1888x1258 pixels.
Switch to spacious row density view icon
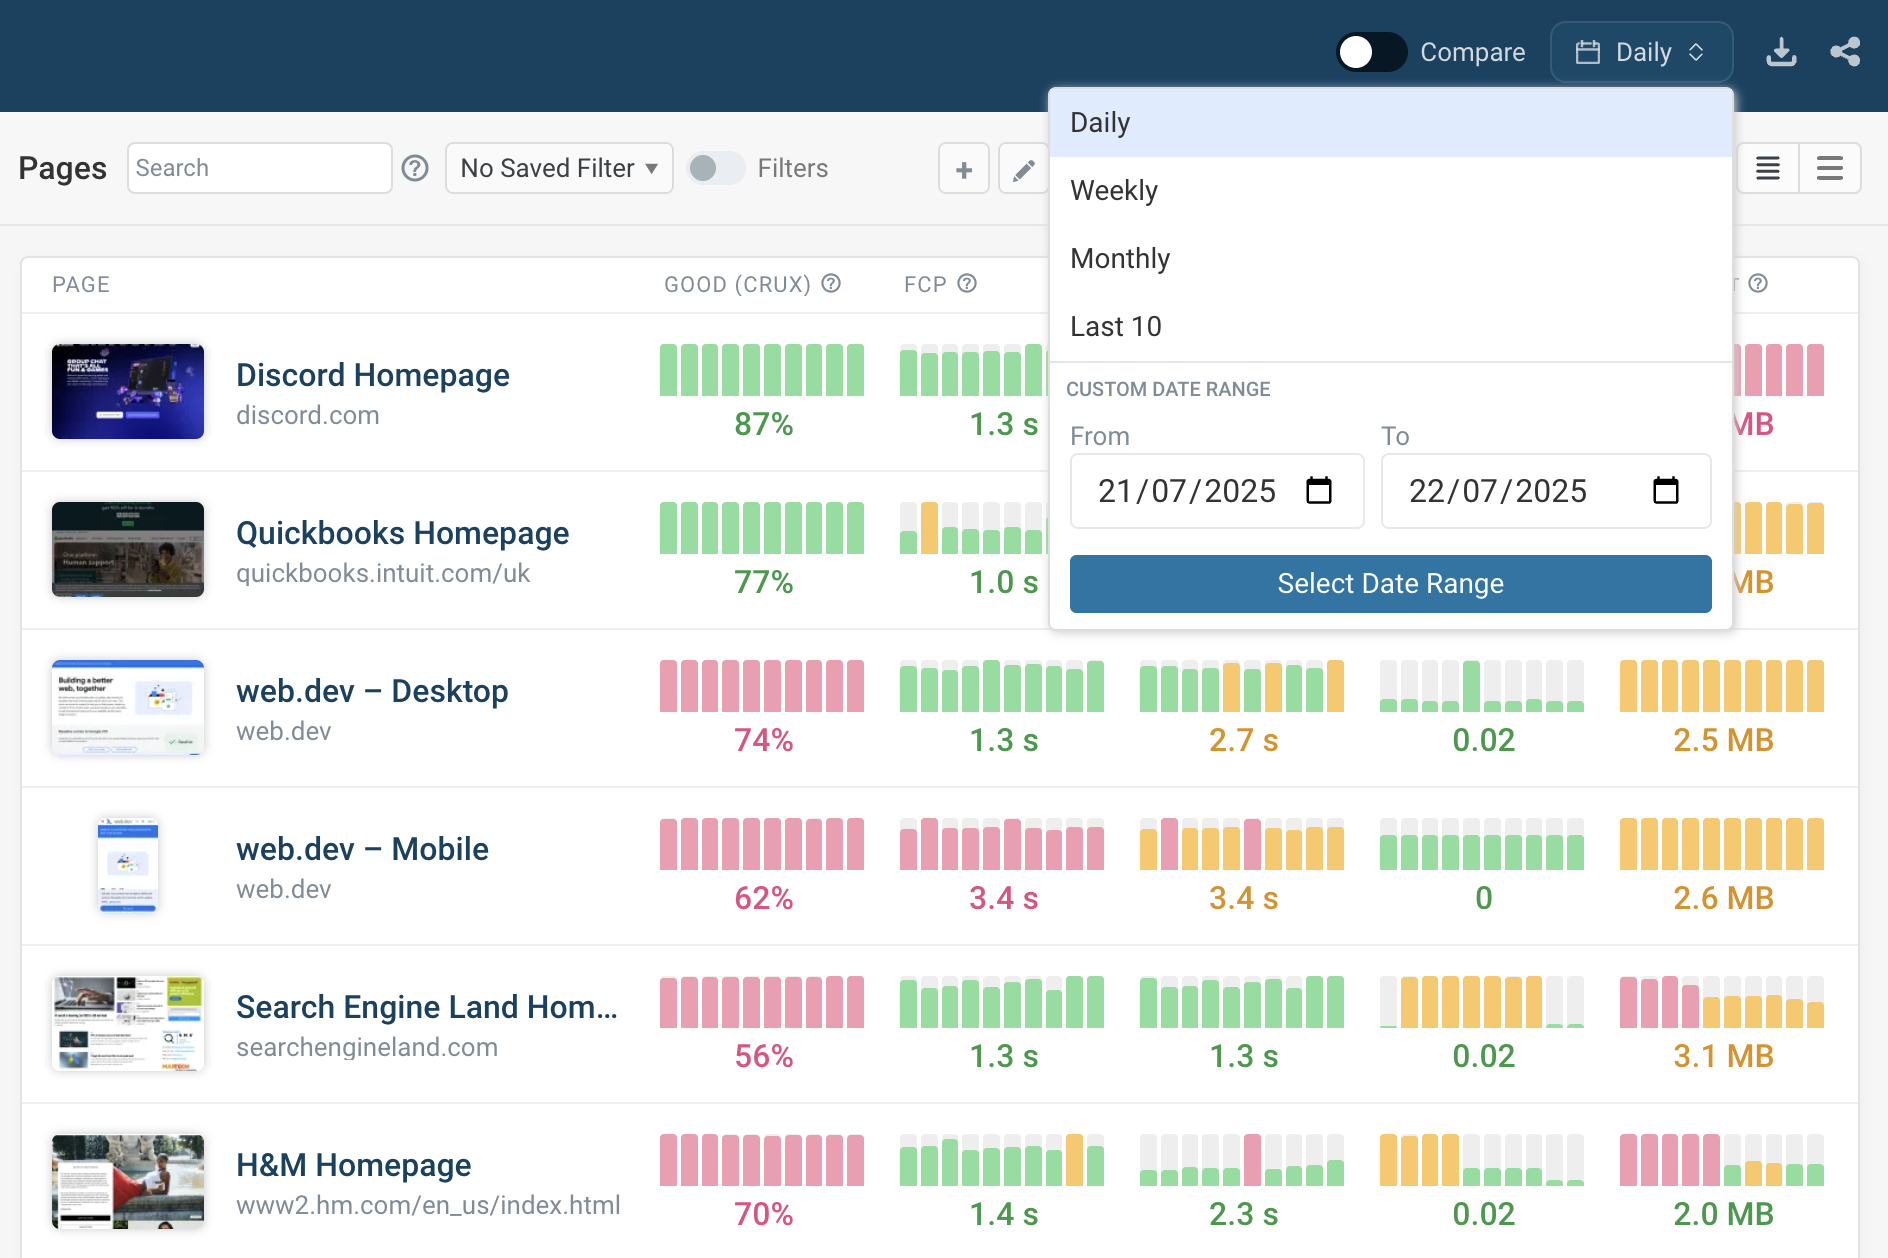(x=1830, y=168)
